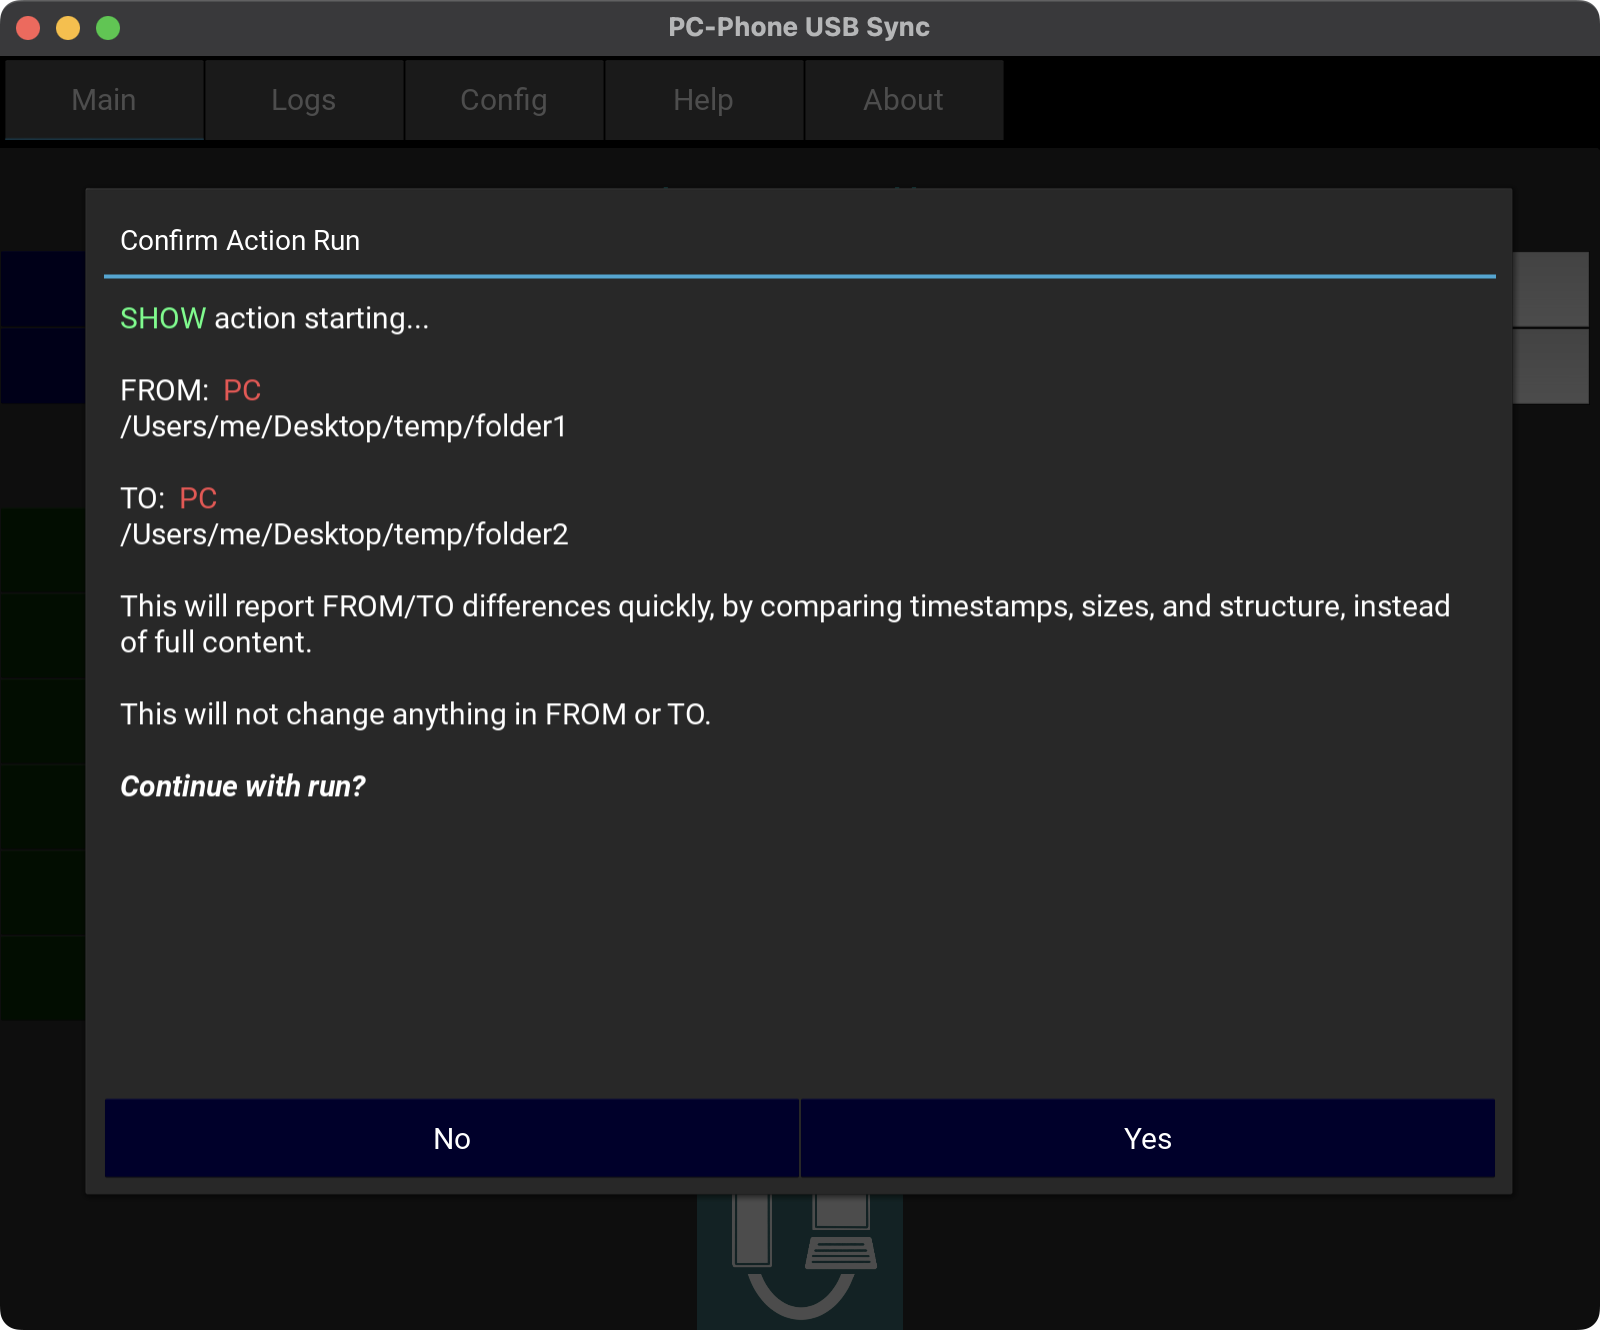The height and width of the screenshot is (1330, 1600).
Task: Open the Logs tab
Action: tap(304, 100)
